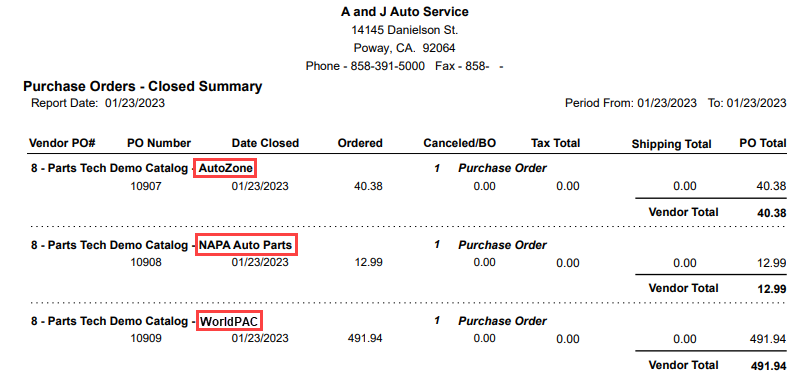The width and height of the screenshot is (812, 378).
Task: Click the phone number 858-391-5000
Action: click(387, 66)
